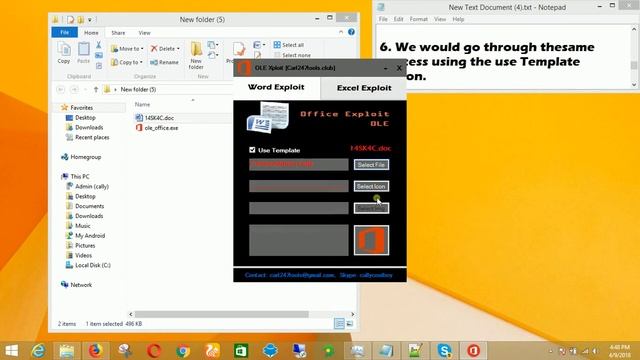Click the large Office logo button in OLE Xploit
The height and width of the screenshot is (360, 640).
coord(371,240)
